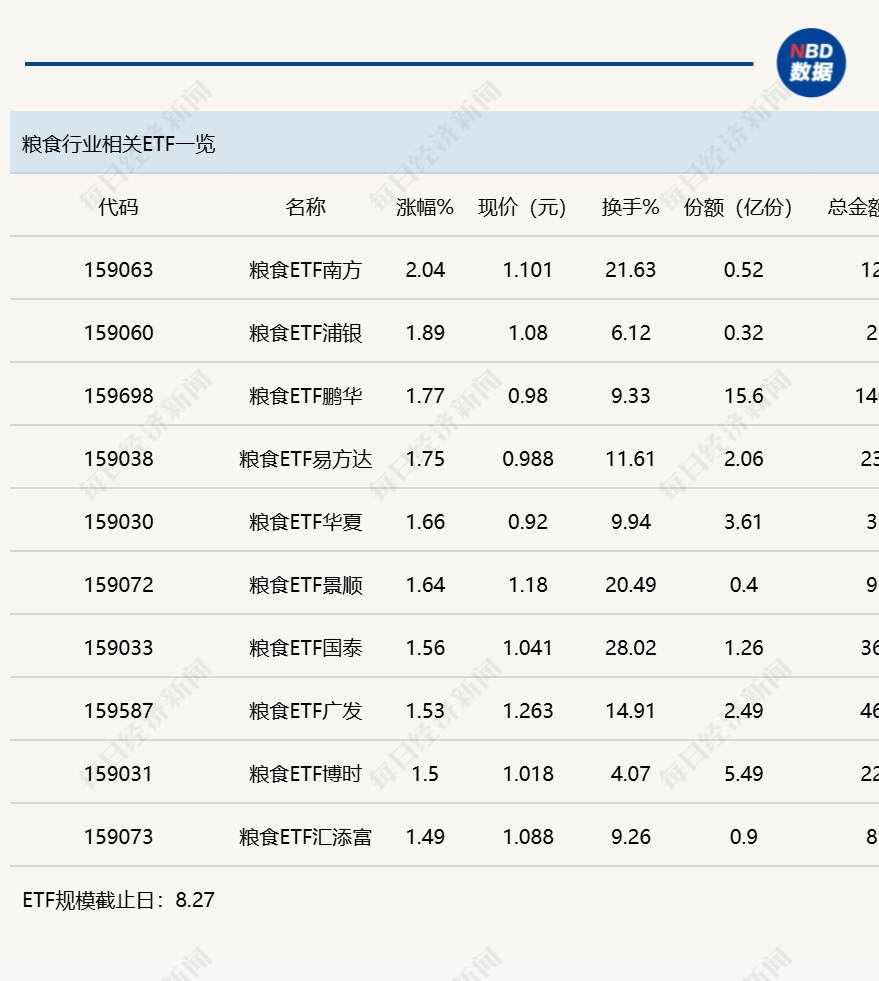Select fund name 粮食ETF浦银

click(x=305, y=333)
